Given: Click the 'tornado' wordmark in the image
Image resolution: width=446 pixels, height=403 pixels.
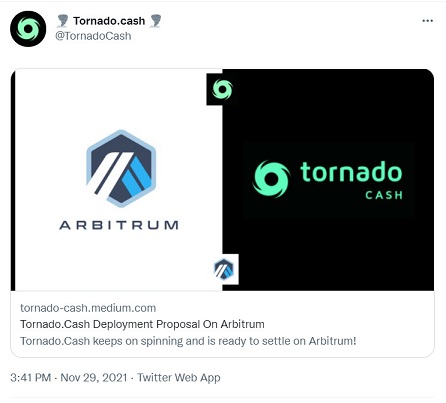Looking at the screenshot, I should (x=351, y=172).
